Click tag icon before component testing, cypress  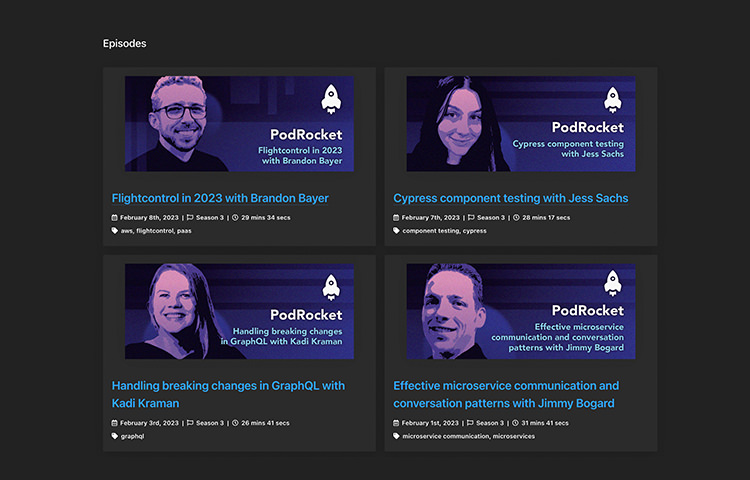pyautogui.click(x=396, y=230)
